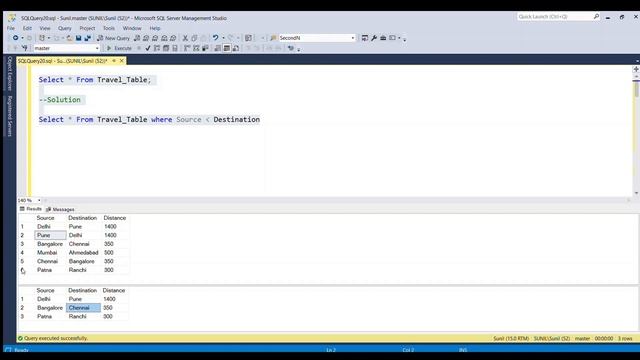This screenshot has width=640, height=360.
Task: Pin the SQLQuery20.sql tab
Action: [x=114, y=61]
